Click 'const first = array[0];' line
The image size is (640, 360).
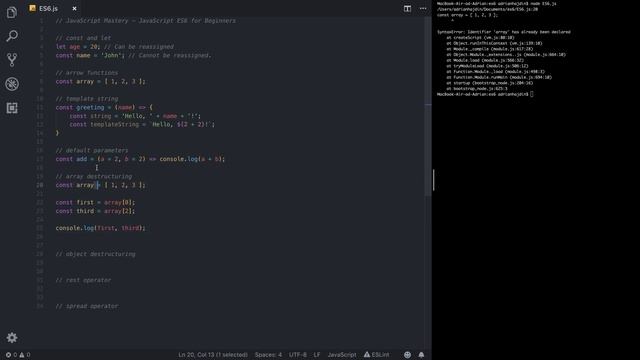pos(95,202)
